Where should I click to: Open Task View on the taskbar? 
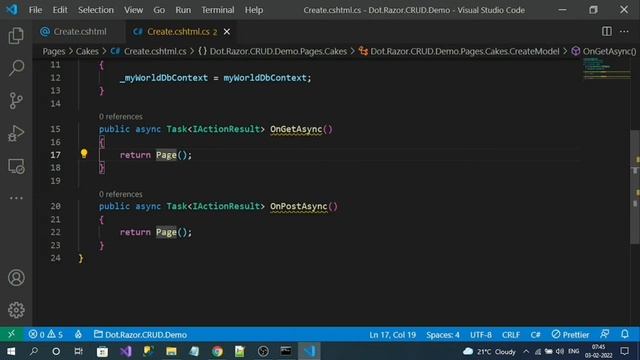click(78, 351)
